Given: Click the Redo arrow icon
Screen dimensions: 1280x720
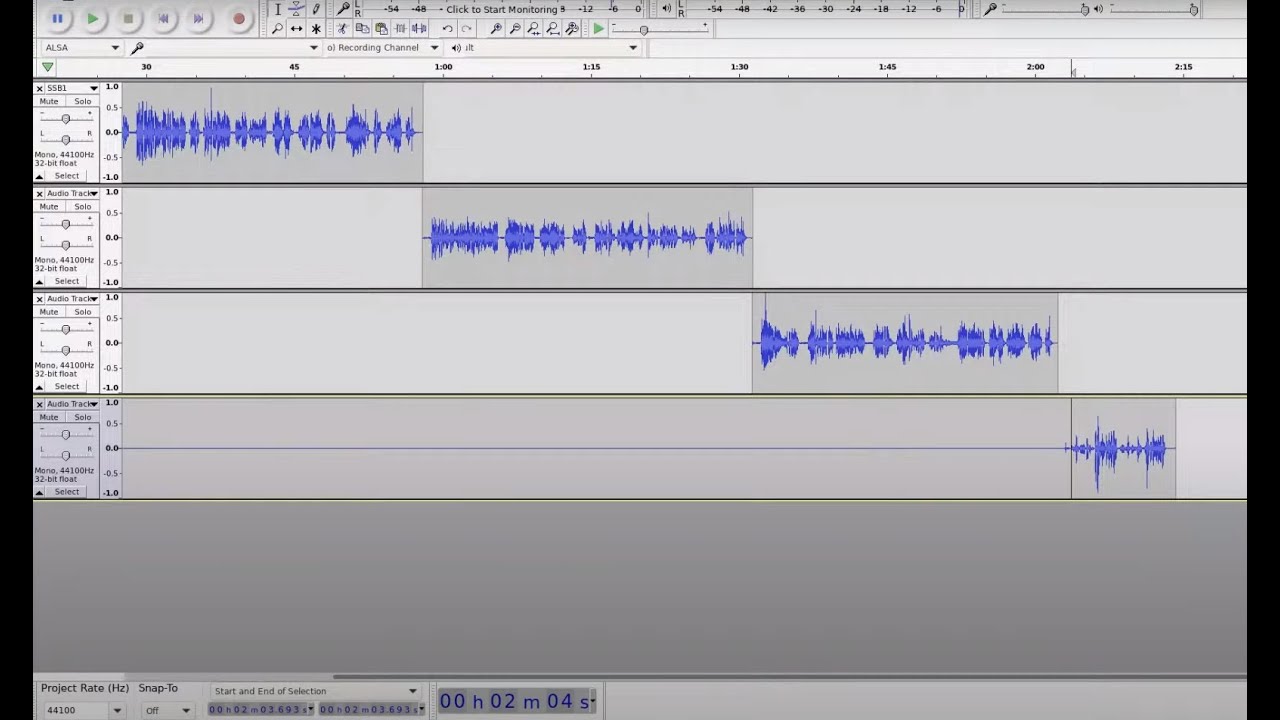Looking at the screenshot, I should click(466, 29).
